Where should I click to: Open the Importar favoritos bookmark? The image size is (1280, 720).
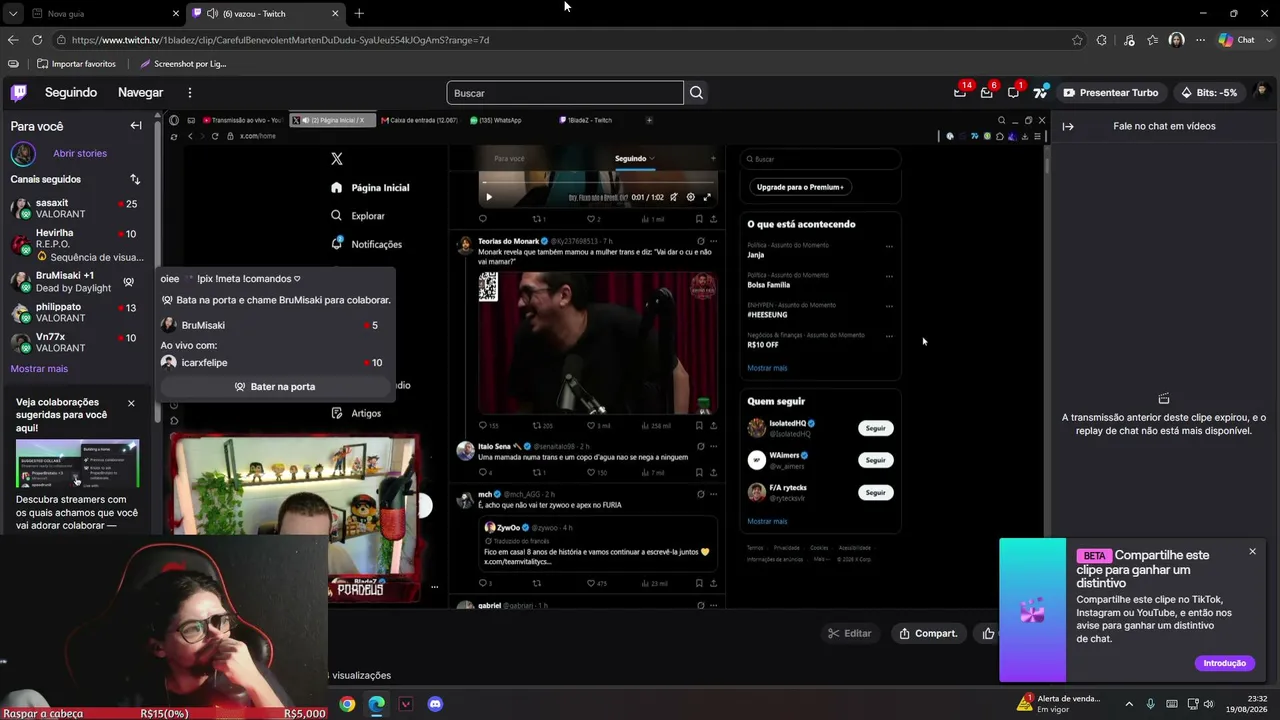coord(76,64)
